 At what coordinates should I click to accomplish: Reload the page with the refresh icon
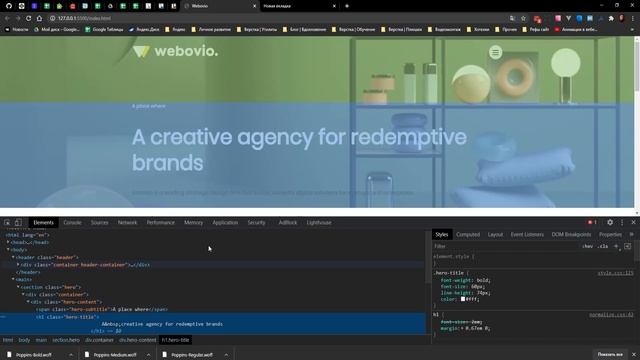[28, 18]
